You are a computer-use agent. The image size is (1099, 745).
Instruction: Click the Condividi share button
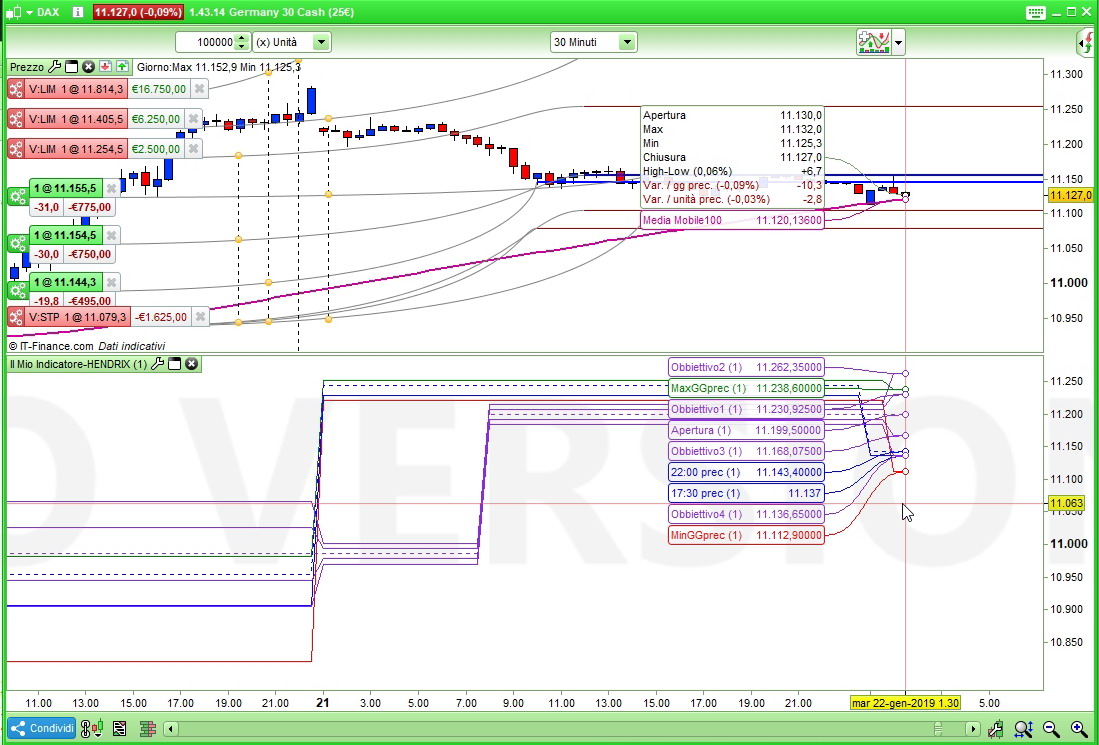(41, 728)
